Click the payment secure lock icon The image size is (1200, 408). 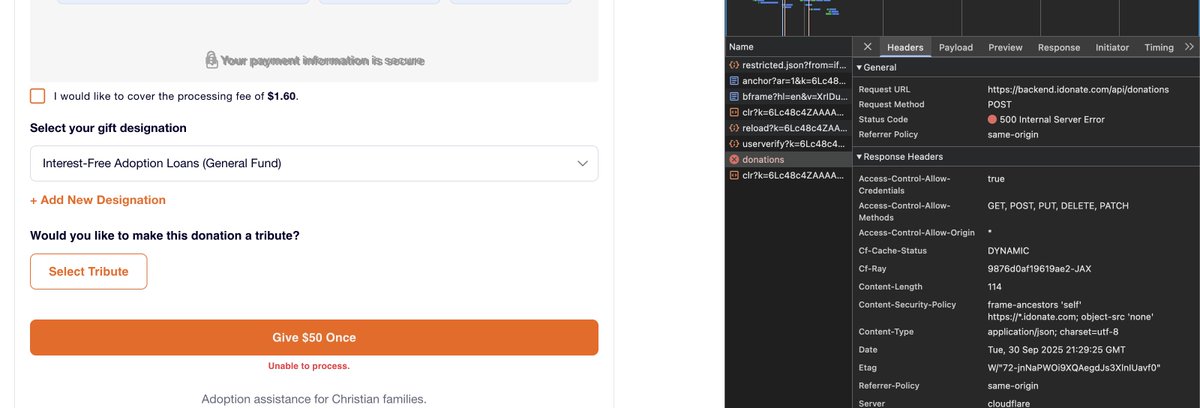(x=211, y=61)
